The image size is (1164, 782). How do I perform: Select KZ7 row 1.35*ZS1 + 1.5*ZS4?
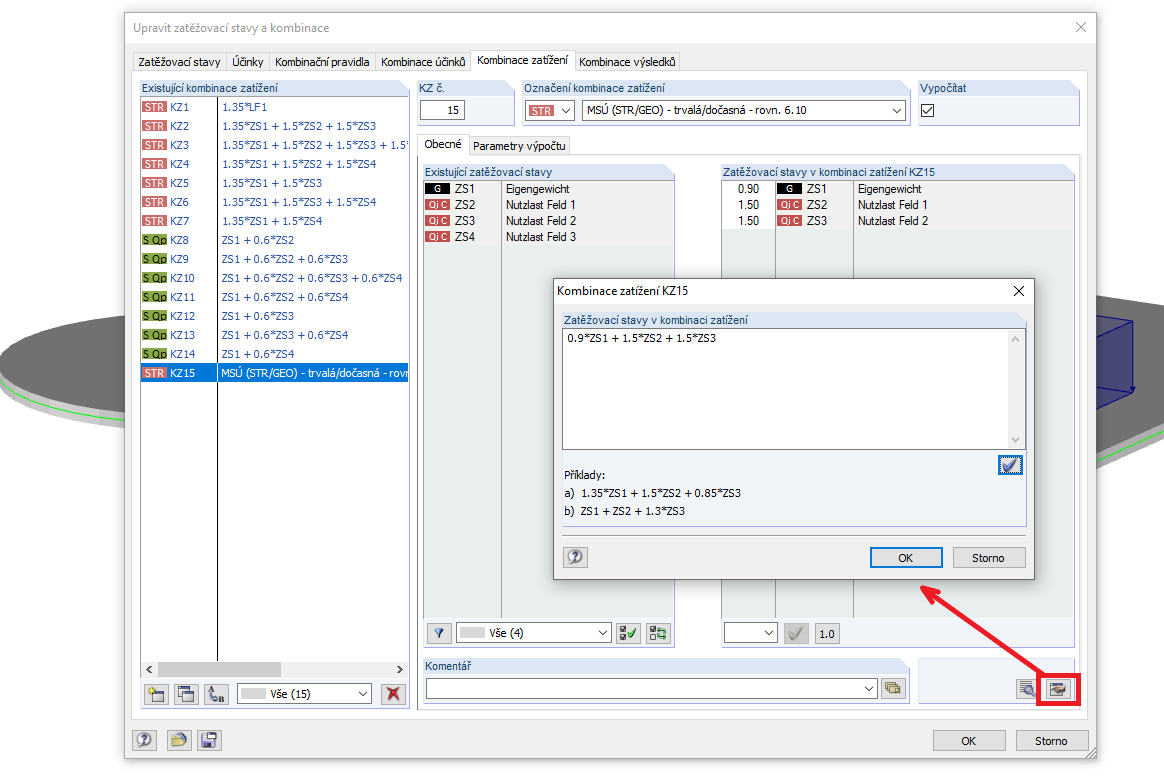(275, 221)
